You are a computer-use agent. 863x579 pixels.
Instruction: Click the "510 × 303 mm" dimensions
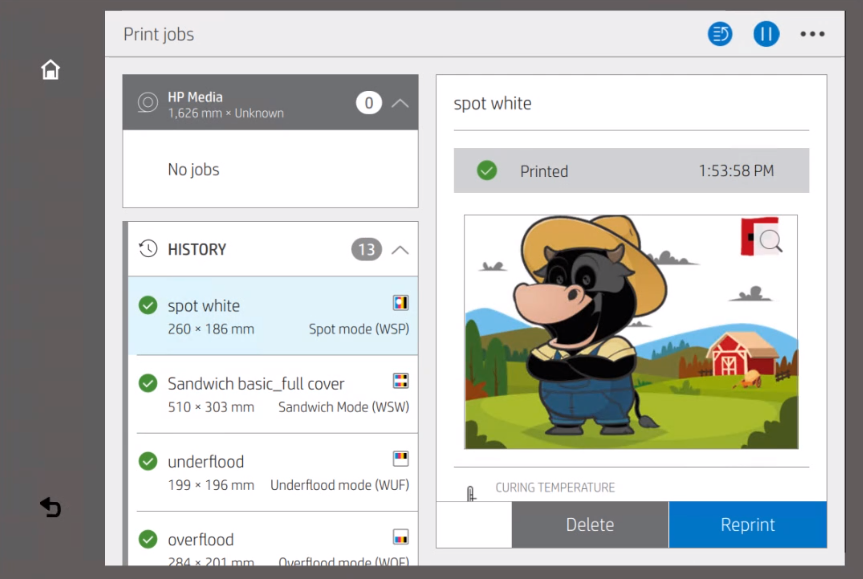(211, 407)
